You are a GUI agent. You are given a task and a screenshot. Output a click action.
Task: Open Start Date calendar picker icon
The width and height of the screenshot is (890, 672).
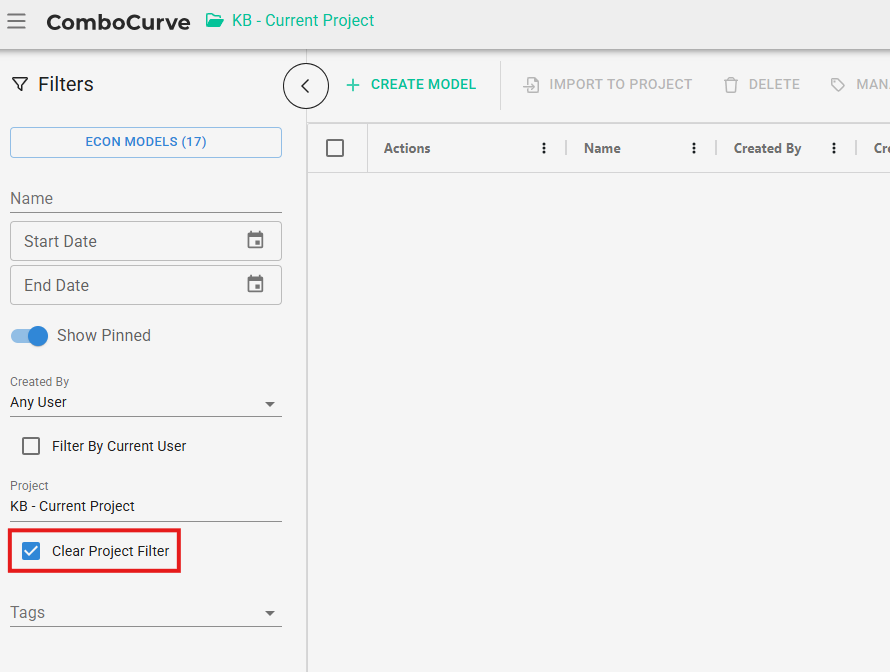(x=255, y=241)
